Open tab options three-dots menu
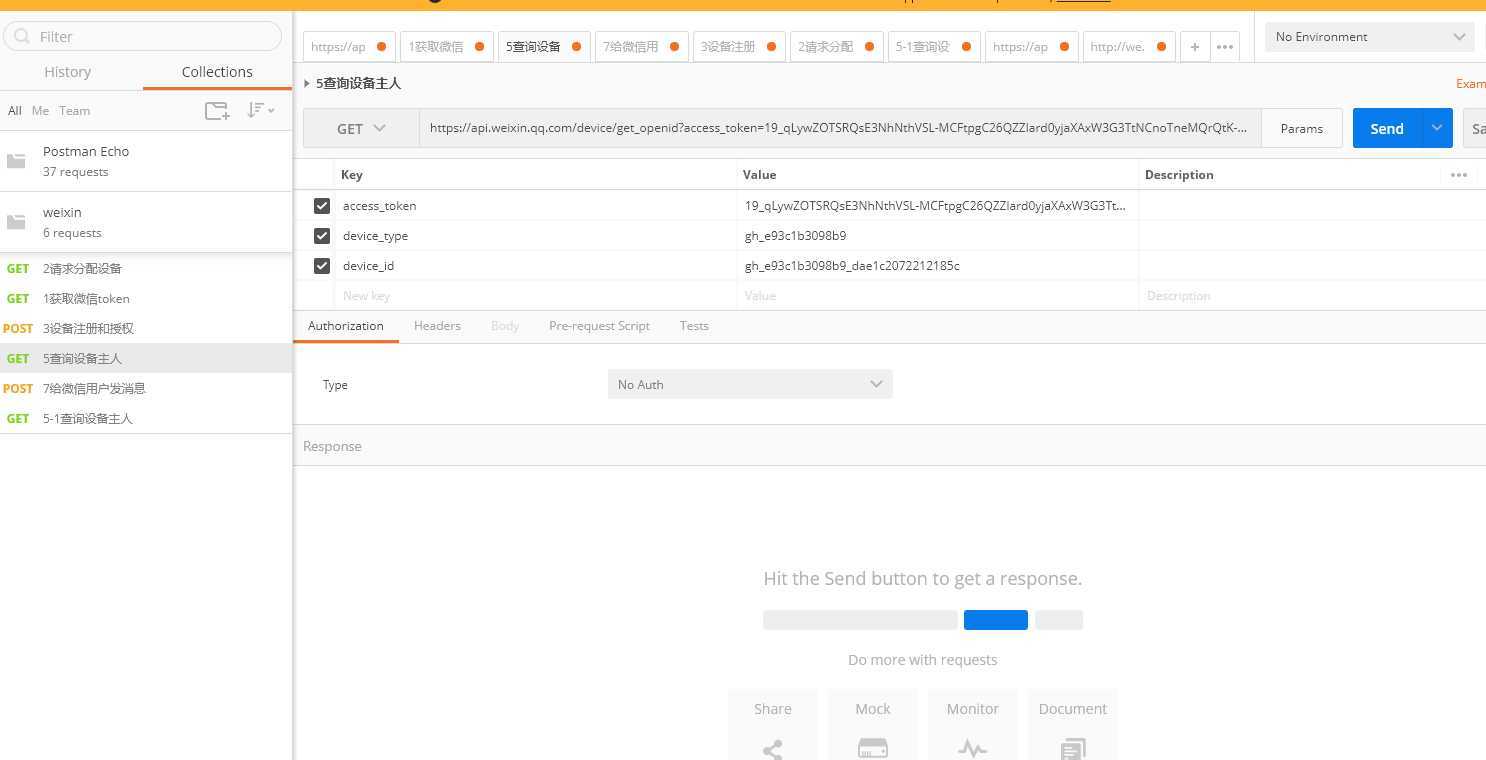The image size is (1486, 760). coord(1224,47)
